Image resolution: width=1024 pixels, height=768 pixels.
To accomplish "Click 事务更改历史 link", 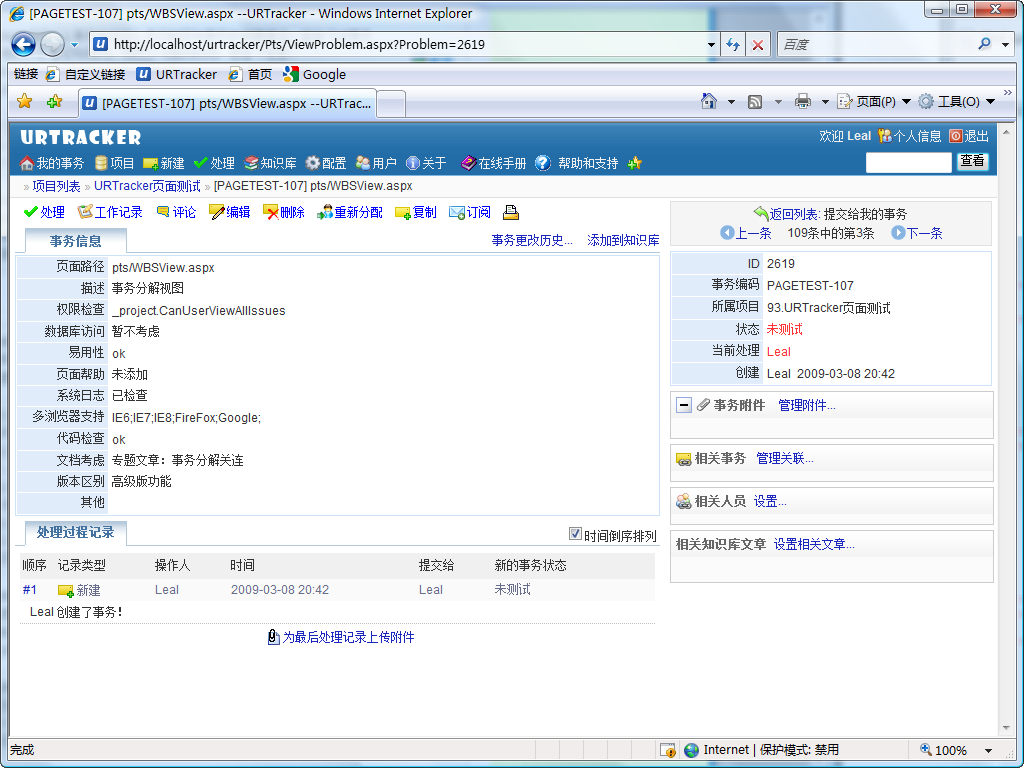I will pyautogui.click(x=532, y=240).
